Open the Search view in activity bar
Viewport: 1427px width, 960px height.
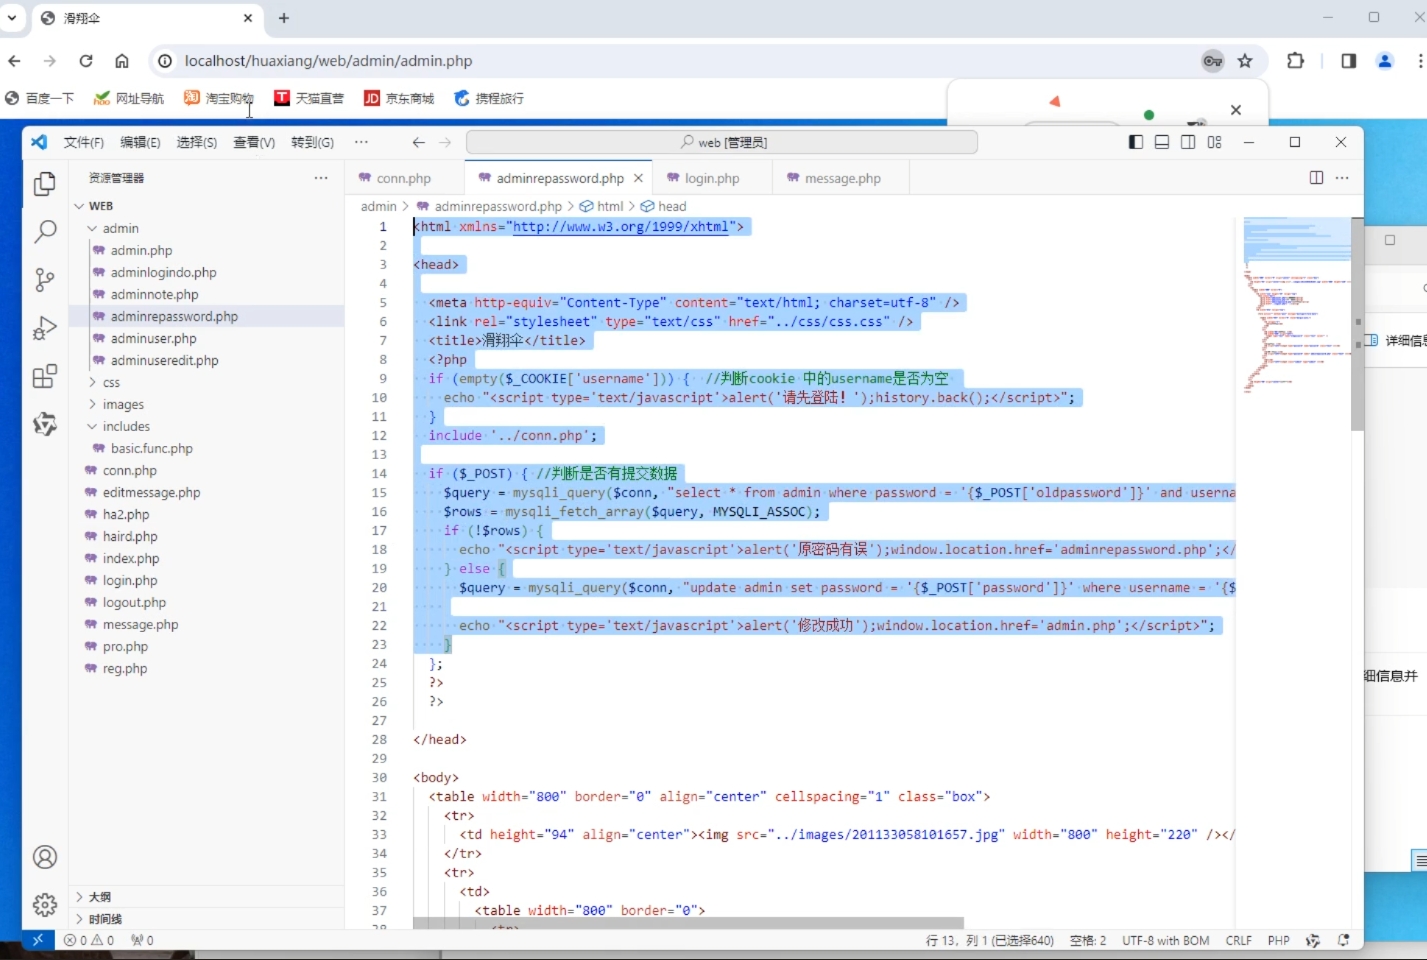pyautogui.click(x=45, y=232)
